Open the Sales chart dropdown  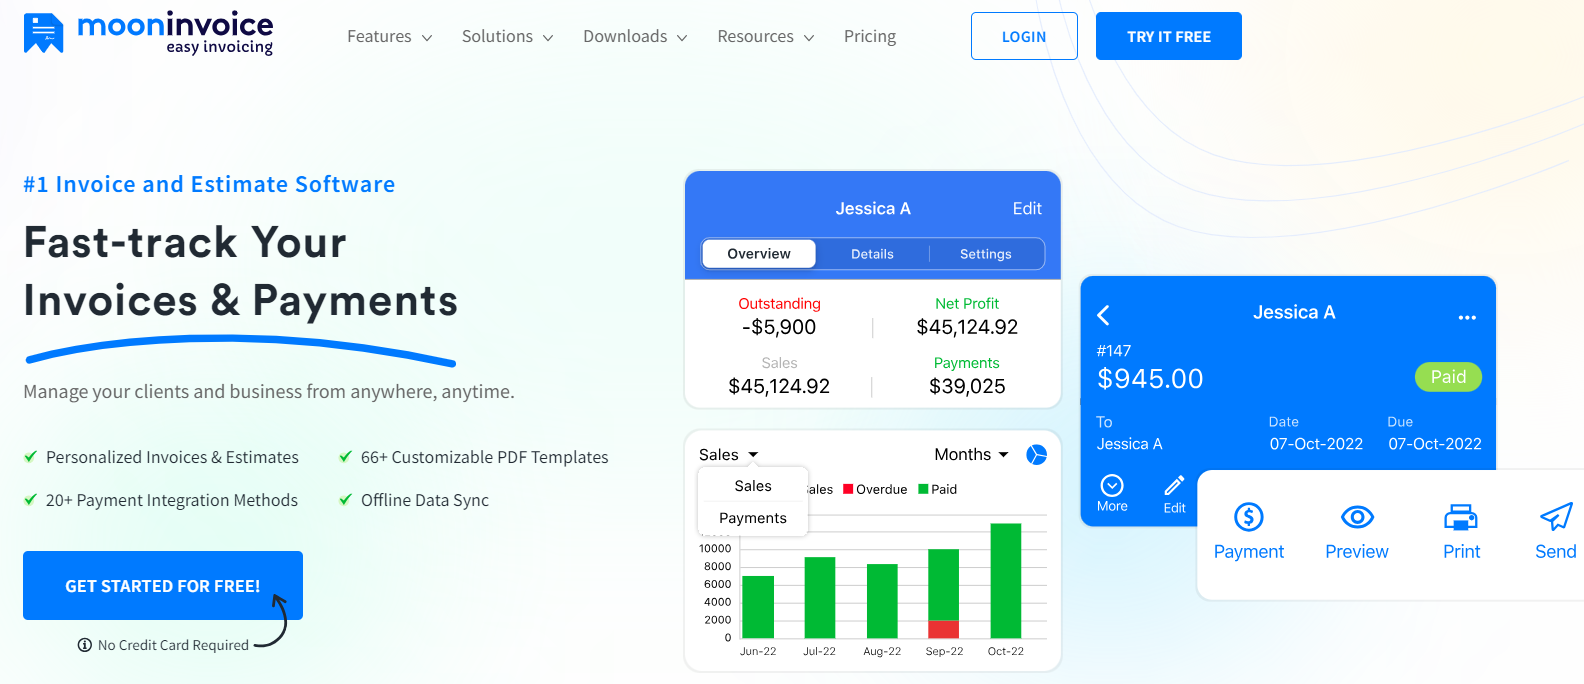tap(729, 455)
